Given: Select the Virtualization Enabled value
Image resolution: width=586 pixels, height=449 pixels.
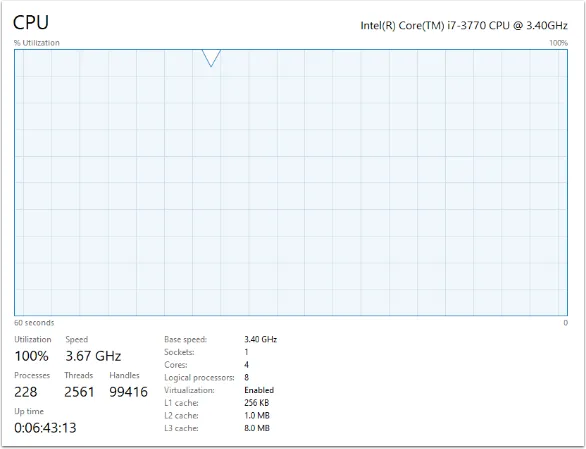Looking at the screenshot, I should [x=259, y=390].
